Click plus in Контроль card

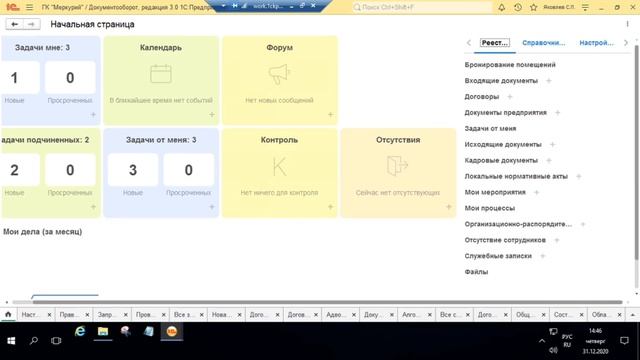pyautogui.click(x=330, y=207)
